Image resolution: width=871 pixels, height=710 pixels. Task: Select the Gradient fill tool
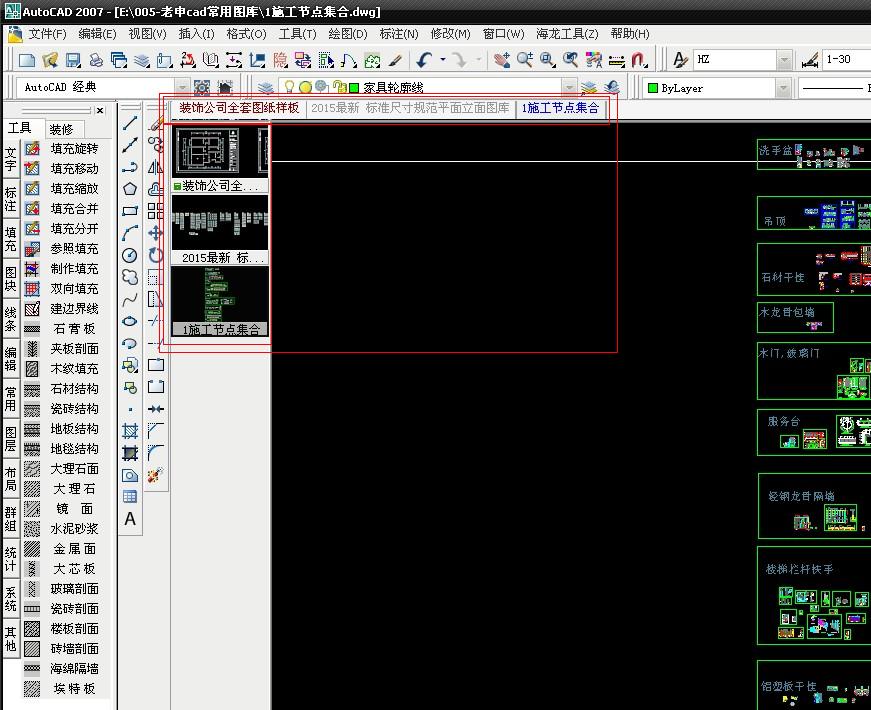point(130,453)
